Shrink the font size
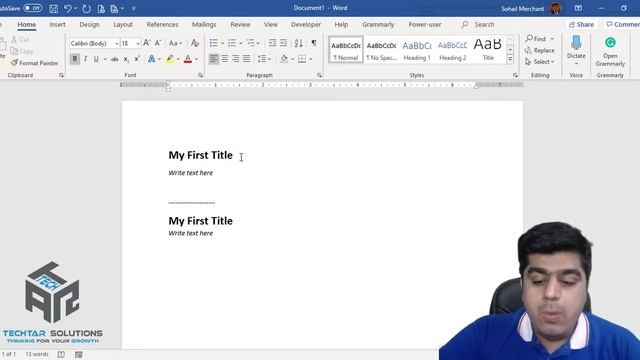640x360 pixels. (158, 43)
